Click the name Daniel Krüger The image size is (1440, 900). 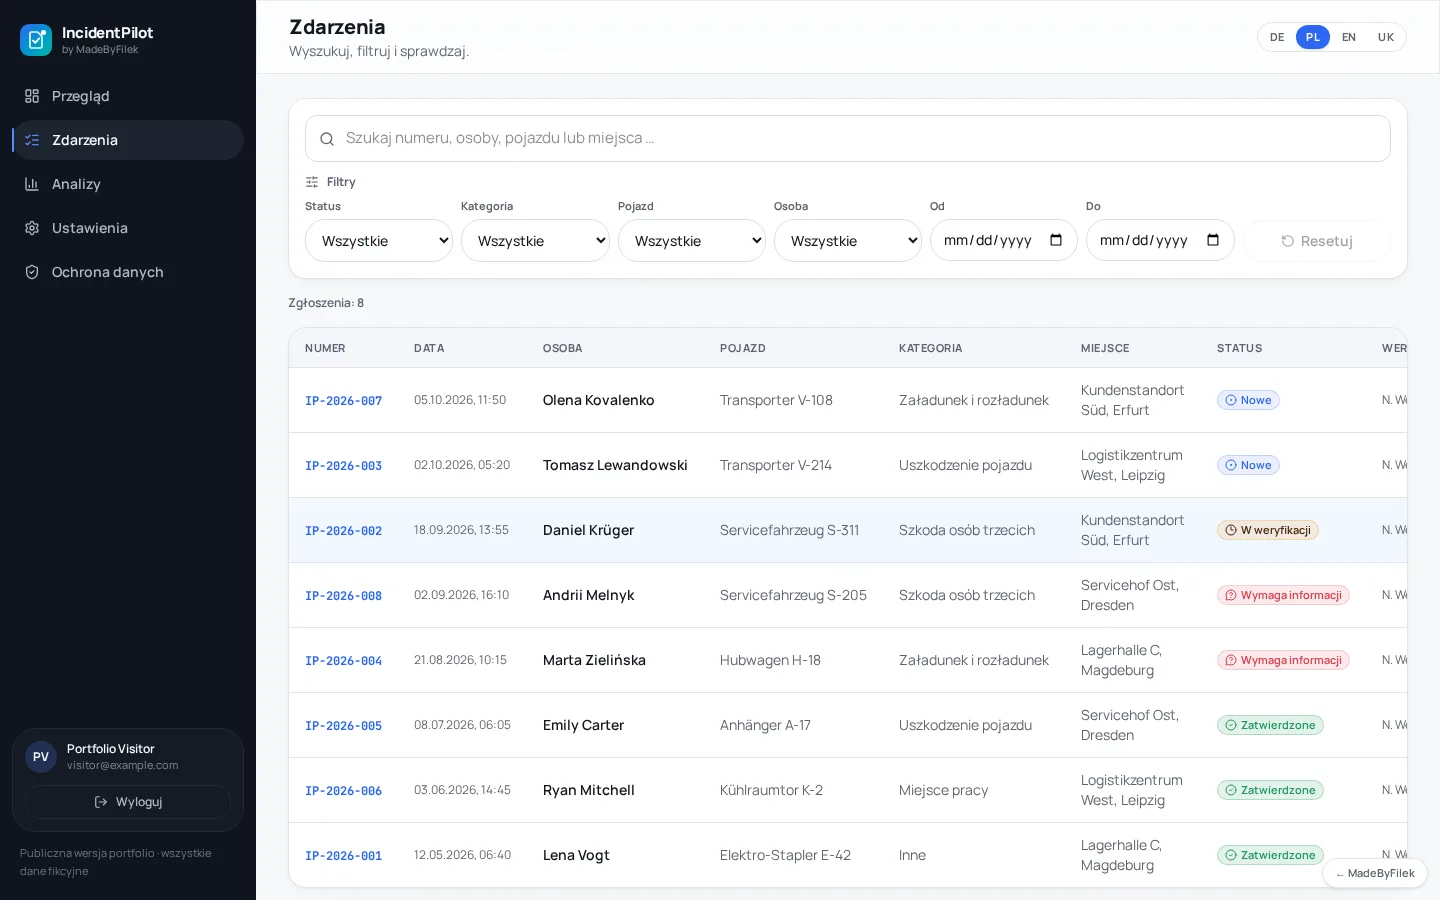pyautogui.click(x=589, y=530)
